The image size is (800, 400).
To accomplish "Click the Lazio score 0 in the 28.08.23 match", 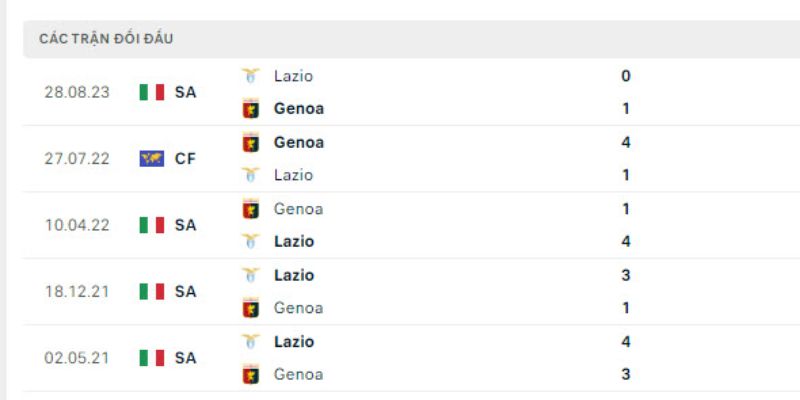I will pyautogui.click(x=626, y=75).
